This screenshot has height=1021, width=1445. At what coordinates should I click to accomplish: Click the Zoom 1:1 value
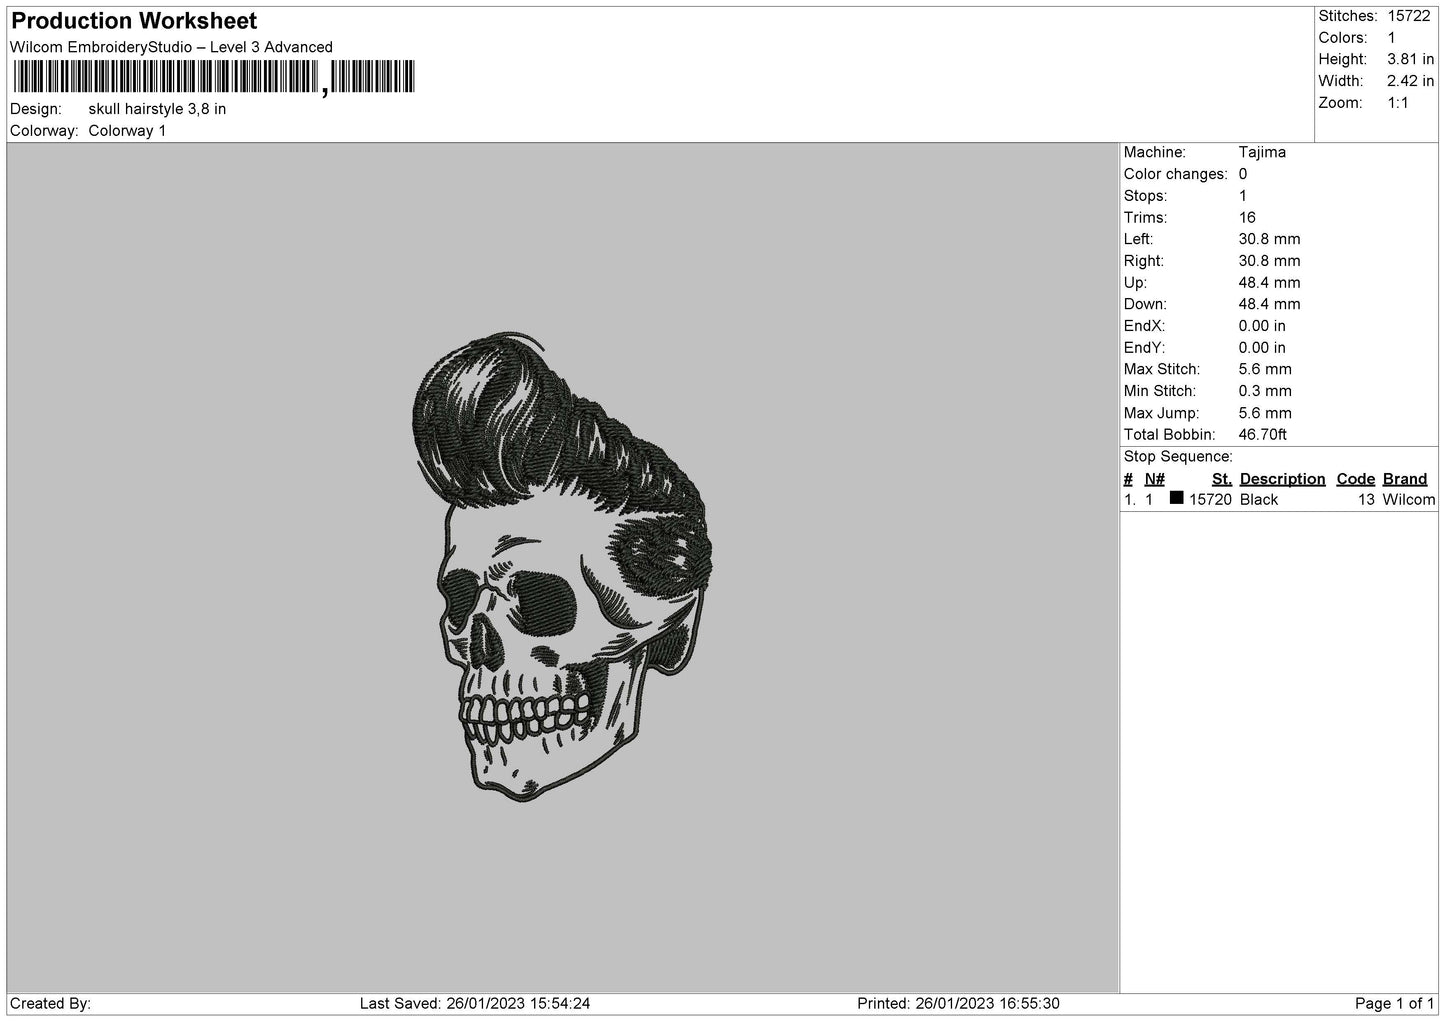pyautogui.click(x=1397, y=103)
